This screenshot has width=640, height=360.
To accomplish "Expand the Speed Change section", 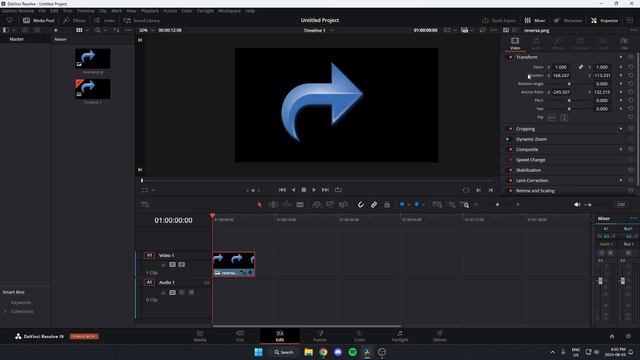I will (531, 160).
